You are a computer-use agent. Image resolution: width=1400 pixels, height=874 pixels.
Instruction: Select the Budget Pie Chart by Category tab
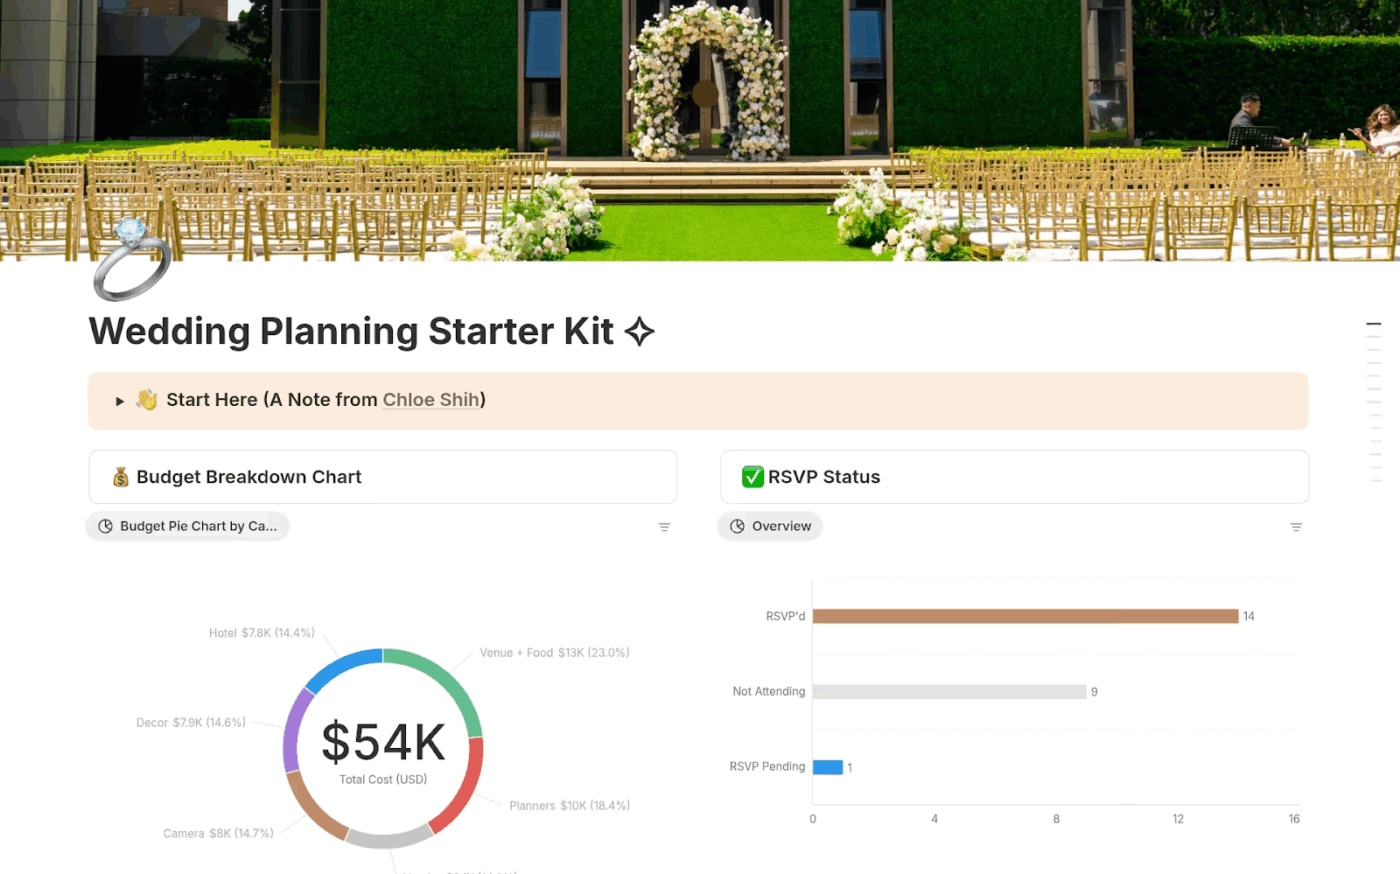(x=197, y=526)
